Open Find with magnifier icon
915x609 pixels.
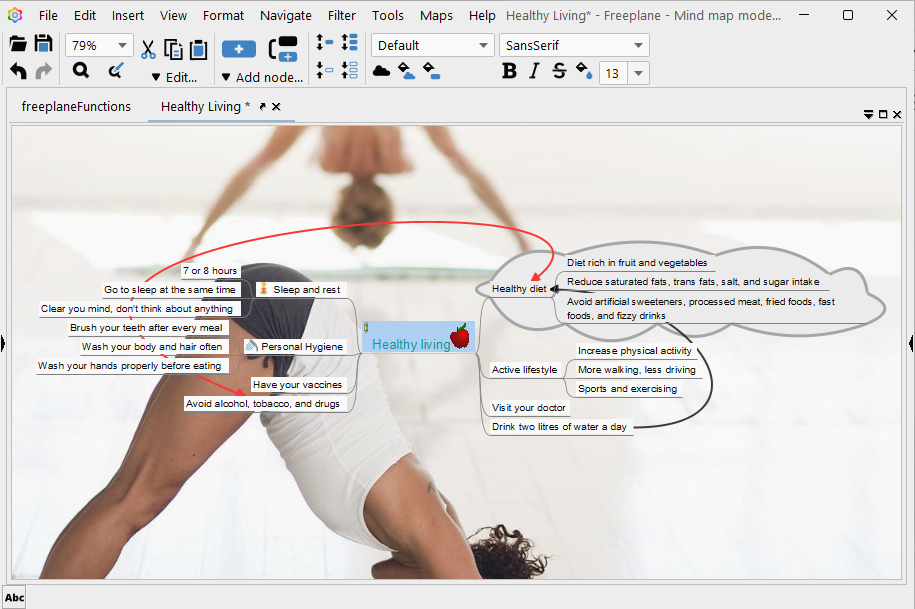pyautogui.click(x=81, y=71)
